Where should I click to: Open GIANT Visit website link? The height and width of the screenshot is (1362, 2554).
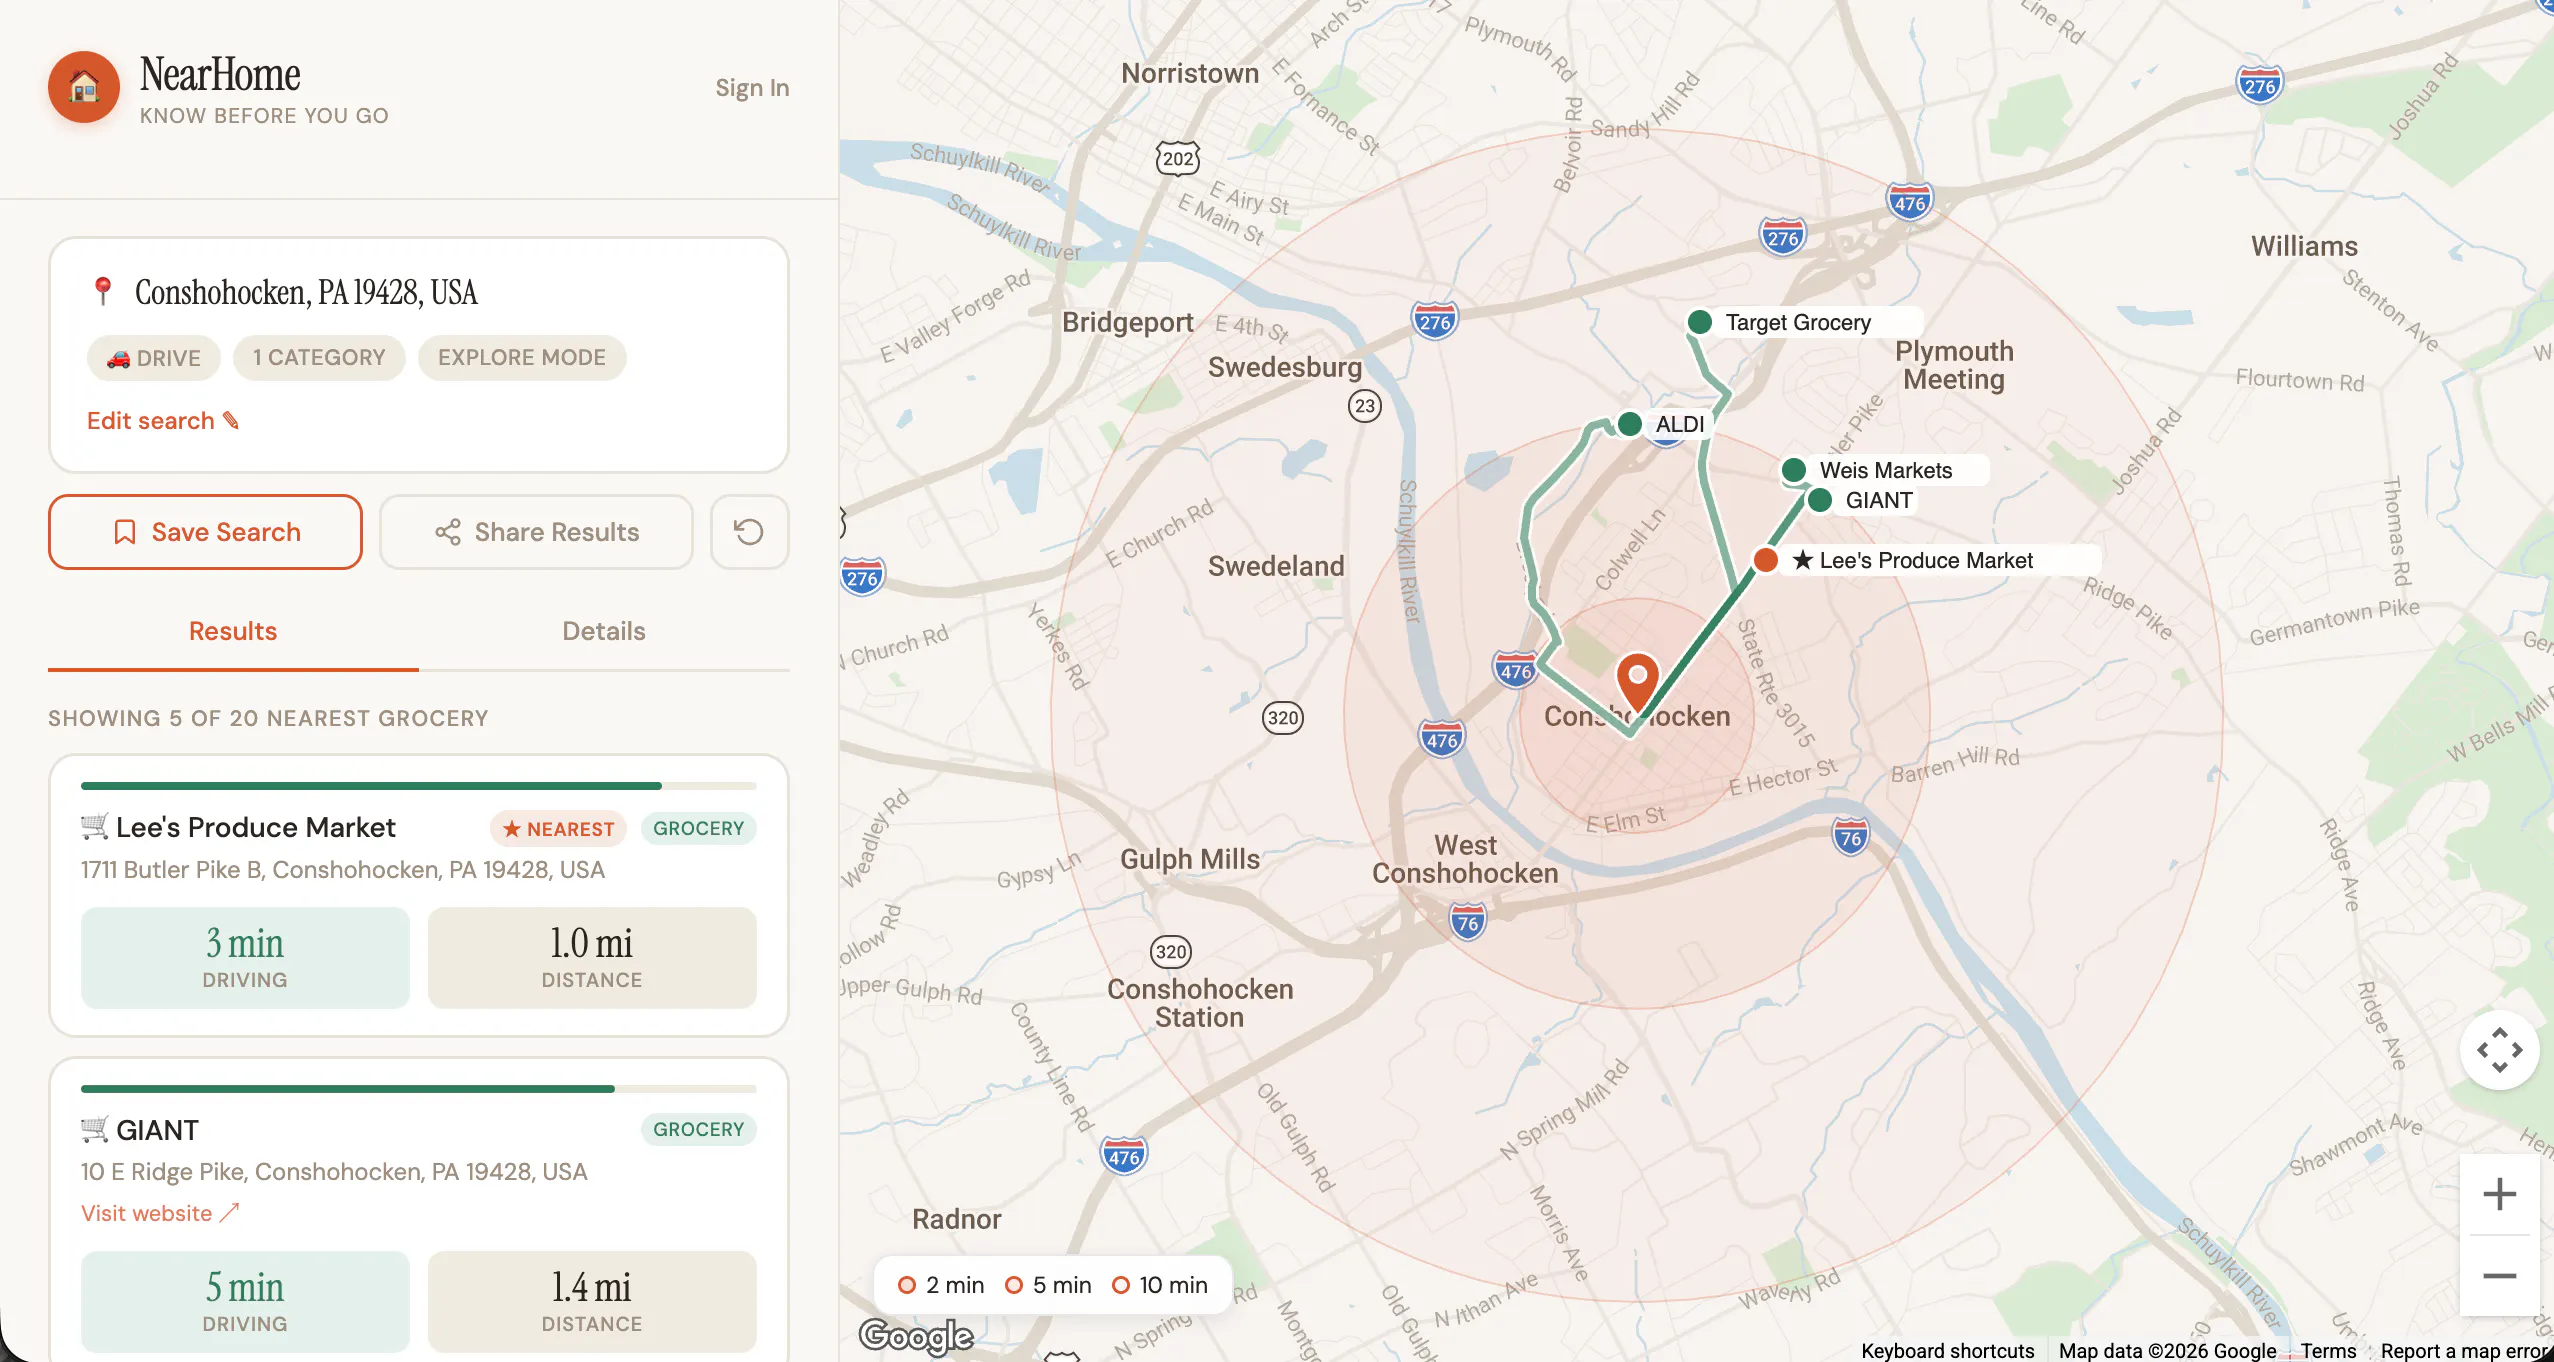(160, 1213)
